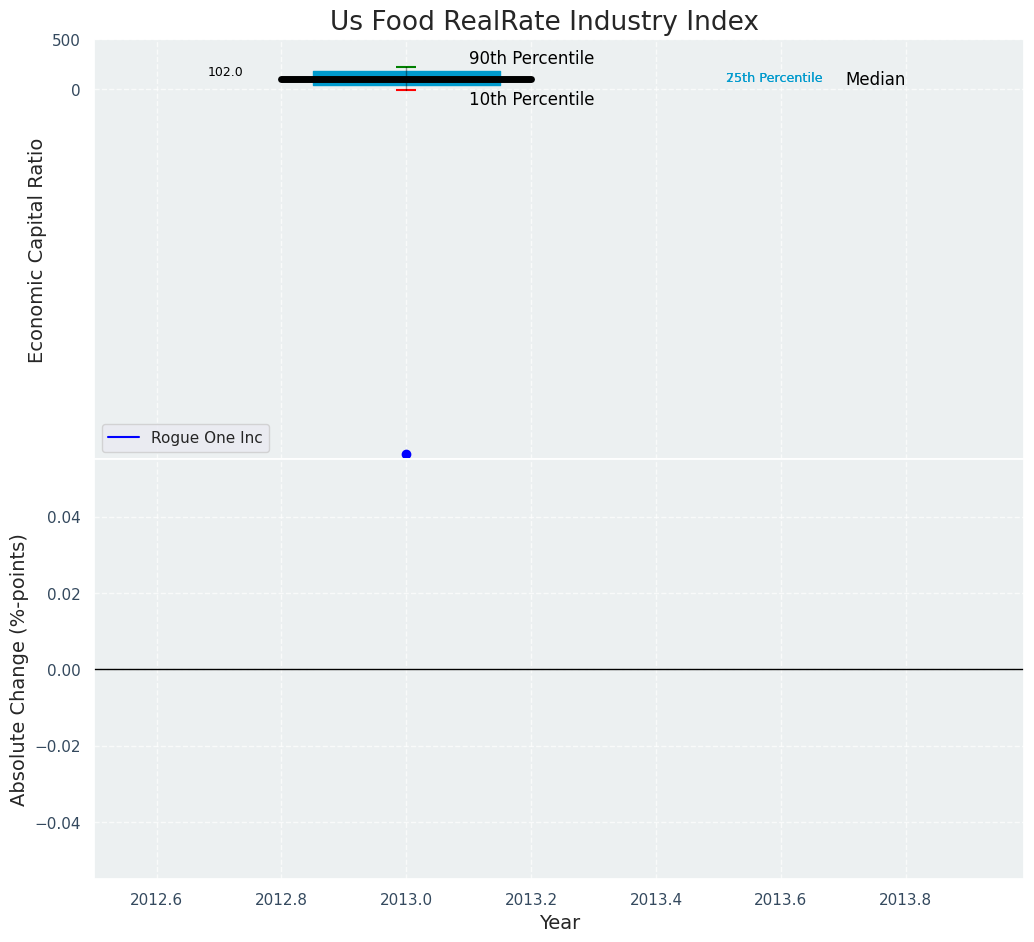Select the Absolute Change (%-points) axis label

point(19,669)
